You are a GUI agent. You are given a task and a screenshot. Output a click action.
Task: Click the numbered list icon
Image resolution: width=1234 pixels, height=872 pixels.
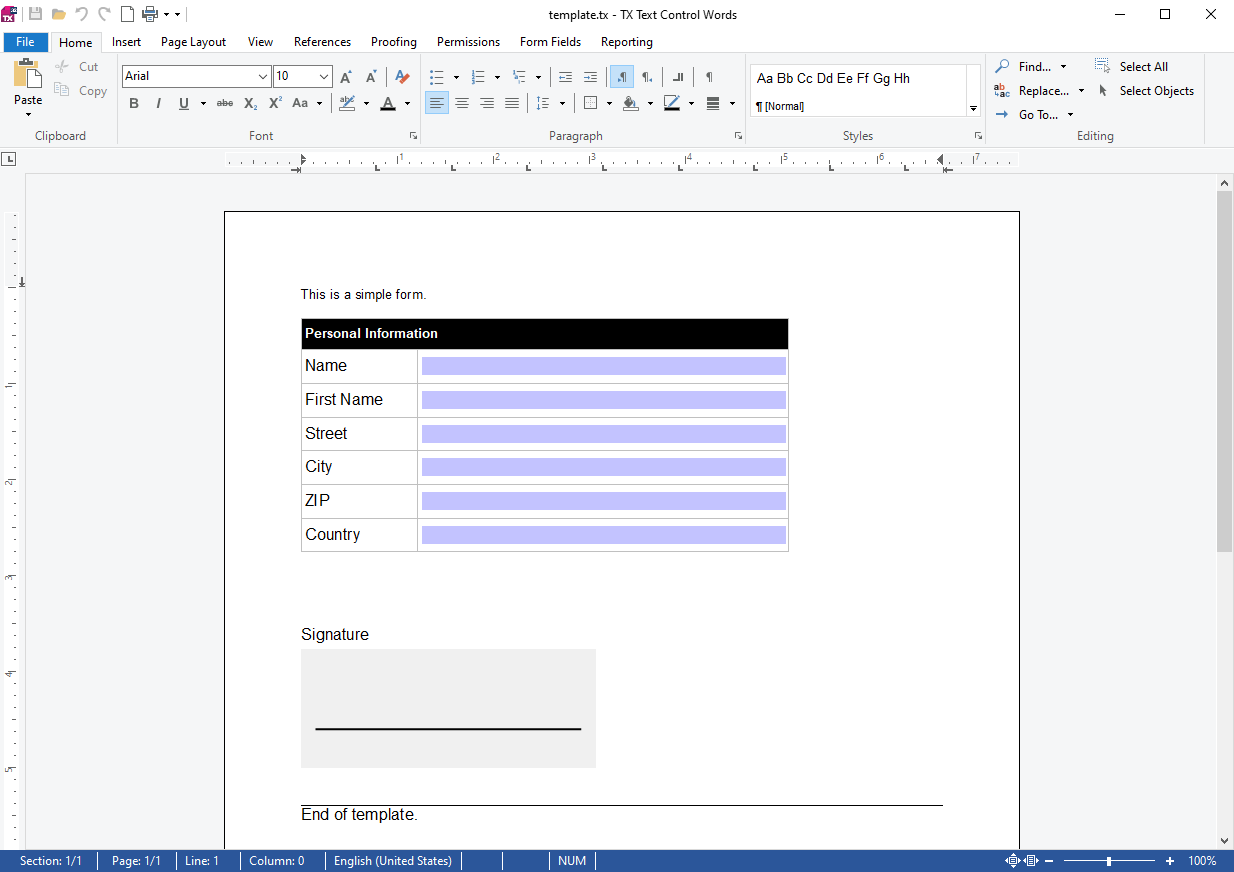point(478,77)
